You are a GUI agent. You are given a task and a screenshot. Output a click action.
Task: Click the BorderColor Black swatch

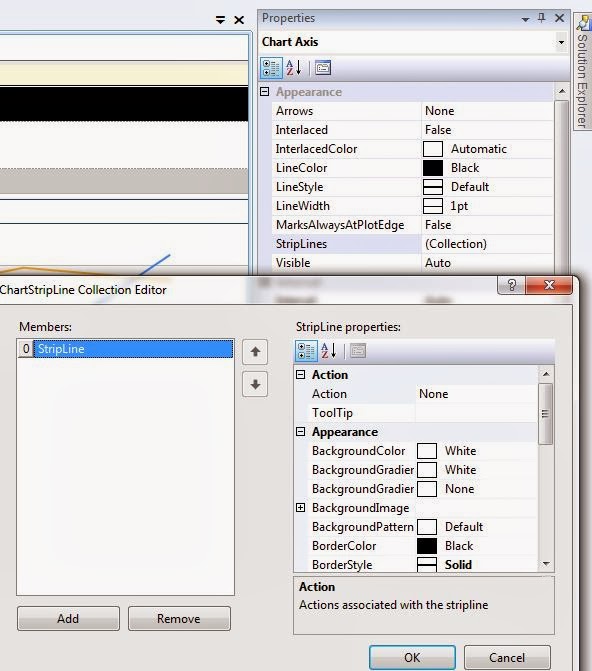point(427,546)
